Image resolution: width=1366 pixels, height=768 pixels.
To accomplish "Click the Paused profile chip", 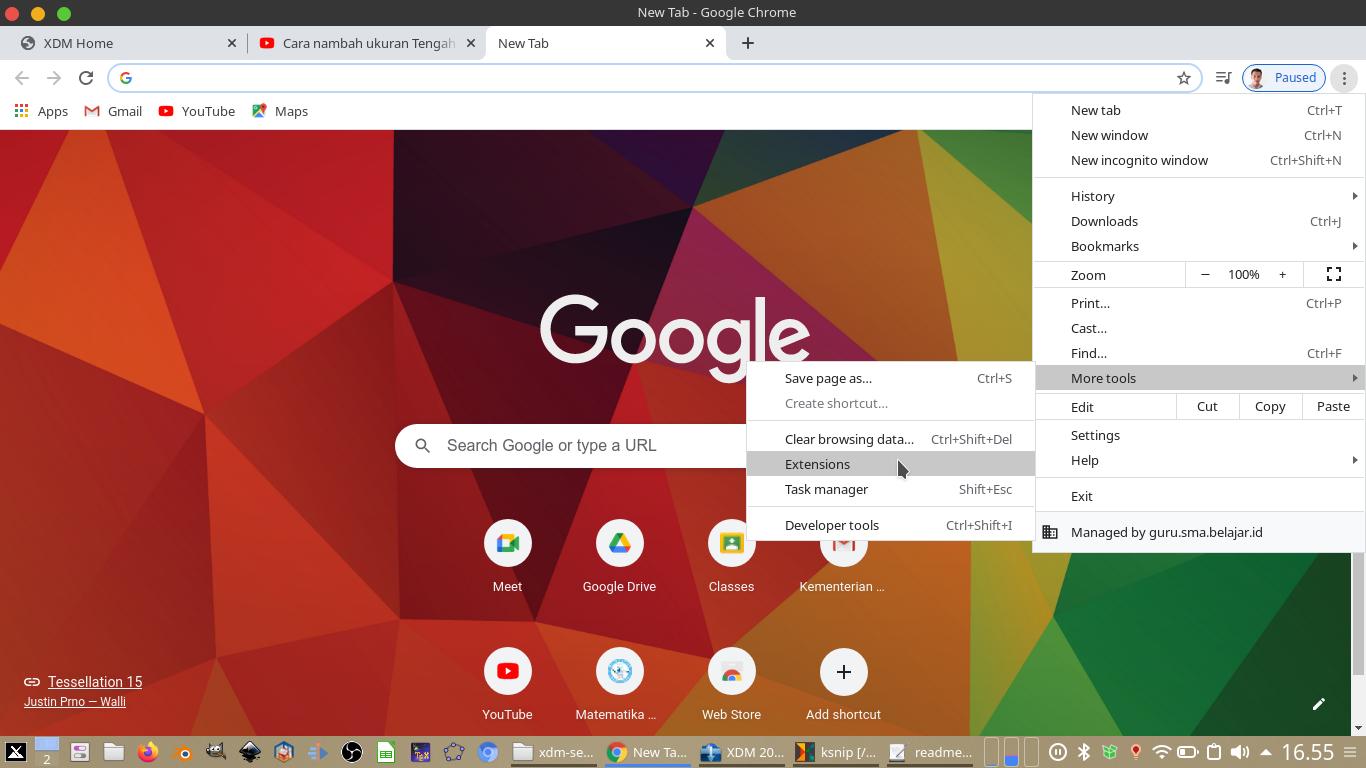I will click(x=1284, y=78).
